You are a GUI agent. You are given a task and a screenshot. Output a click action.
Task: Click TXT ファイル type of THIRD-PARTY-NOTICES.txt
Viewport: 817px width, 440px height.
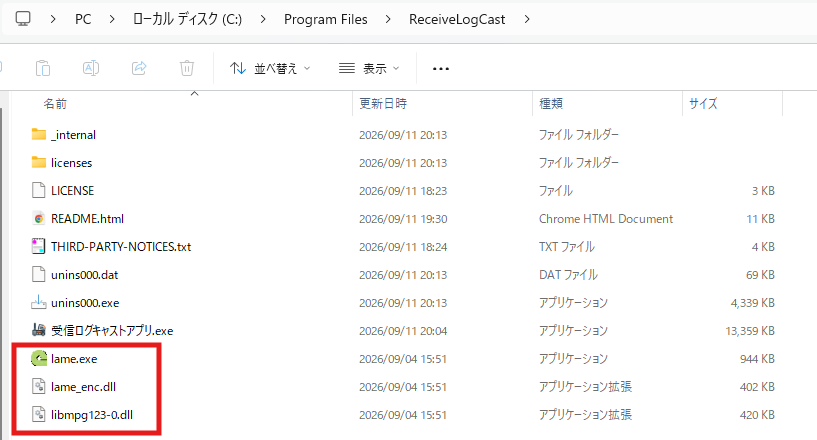tap(566, 247)
